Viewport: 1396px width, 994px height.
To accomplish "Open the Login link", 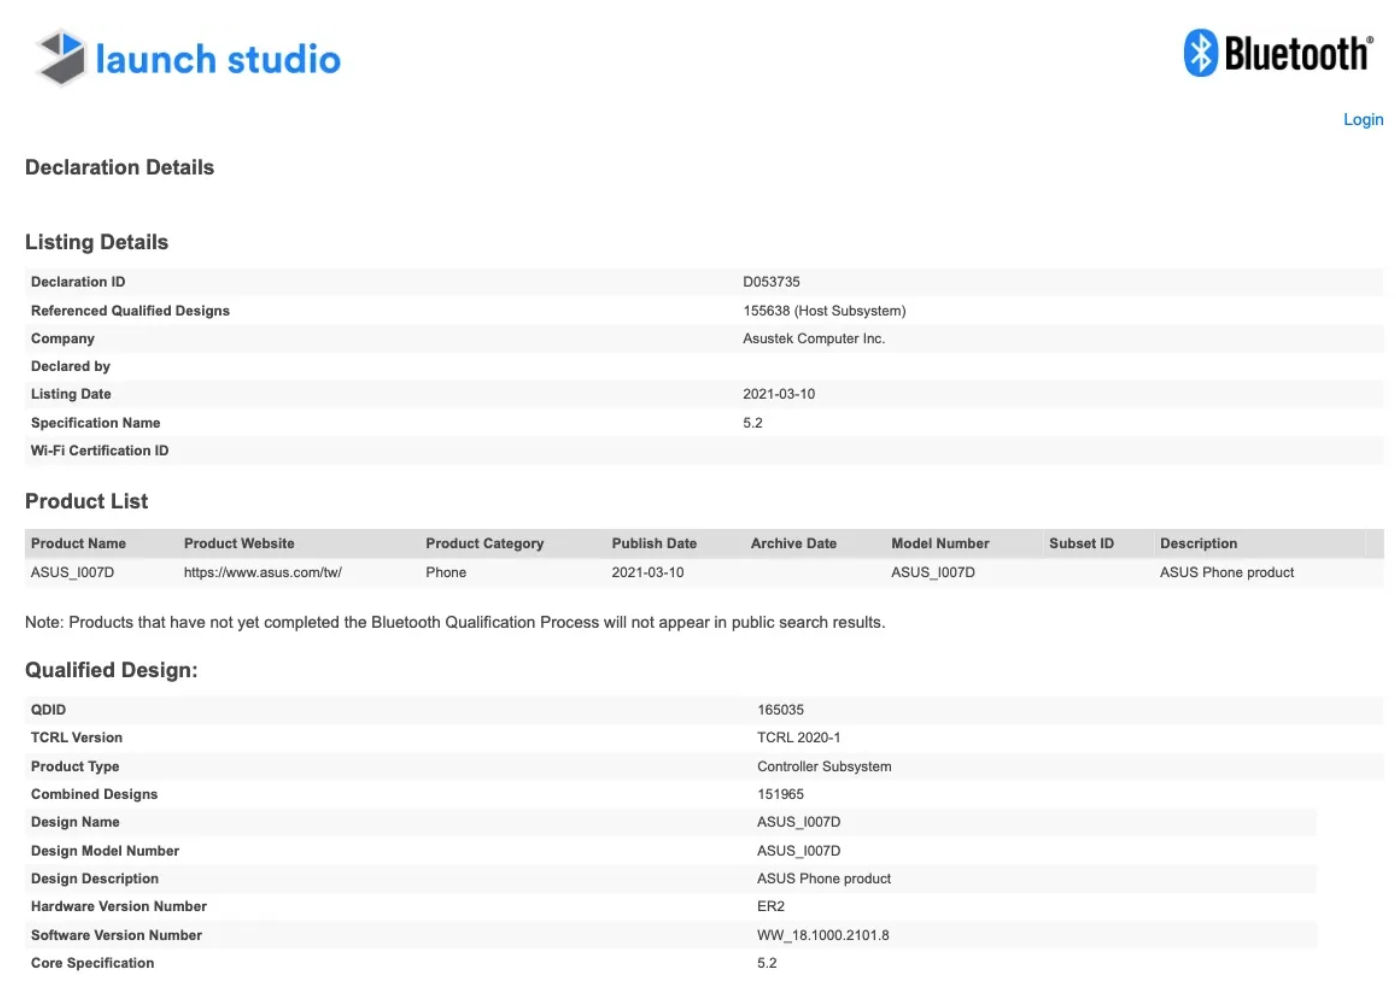I will pyautogui.click(x=1363, y=119).
